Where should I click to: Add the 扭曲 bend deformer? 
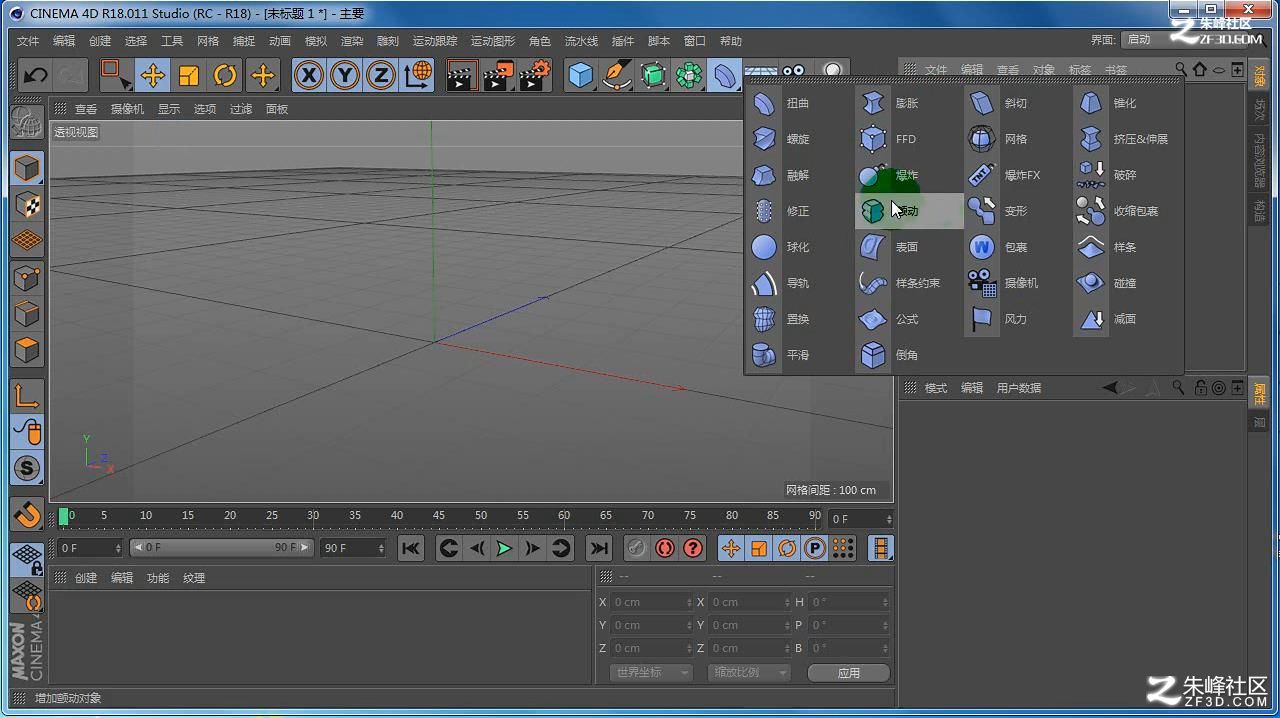[782, 103]
